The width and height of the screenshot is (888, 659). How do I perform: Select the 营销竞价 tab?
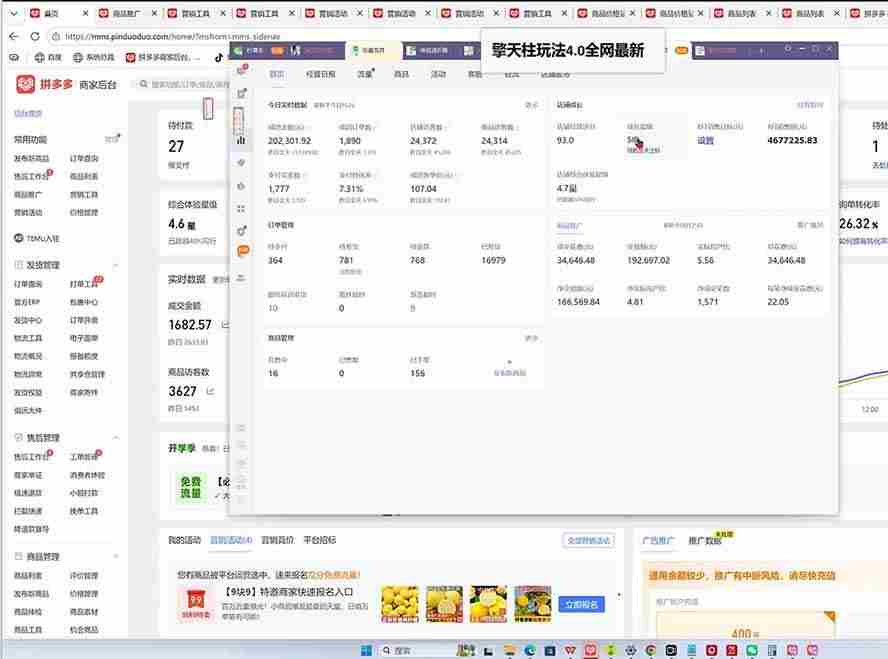pos(278,540)
